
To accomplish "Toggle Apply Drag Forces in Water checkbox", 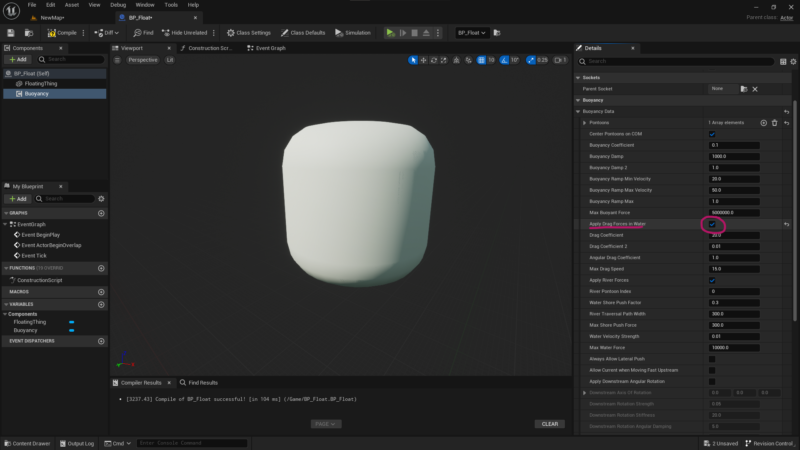I will pos(712,224).
